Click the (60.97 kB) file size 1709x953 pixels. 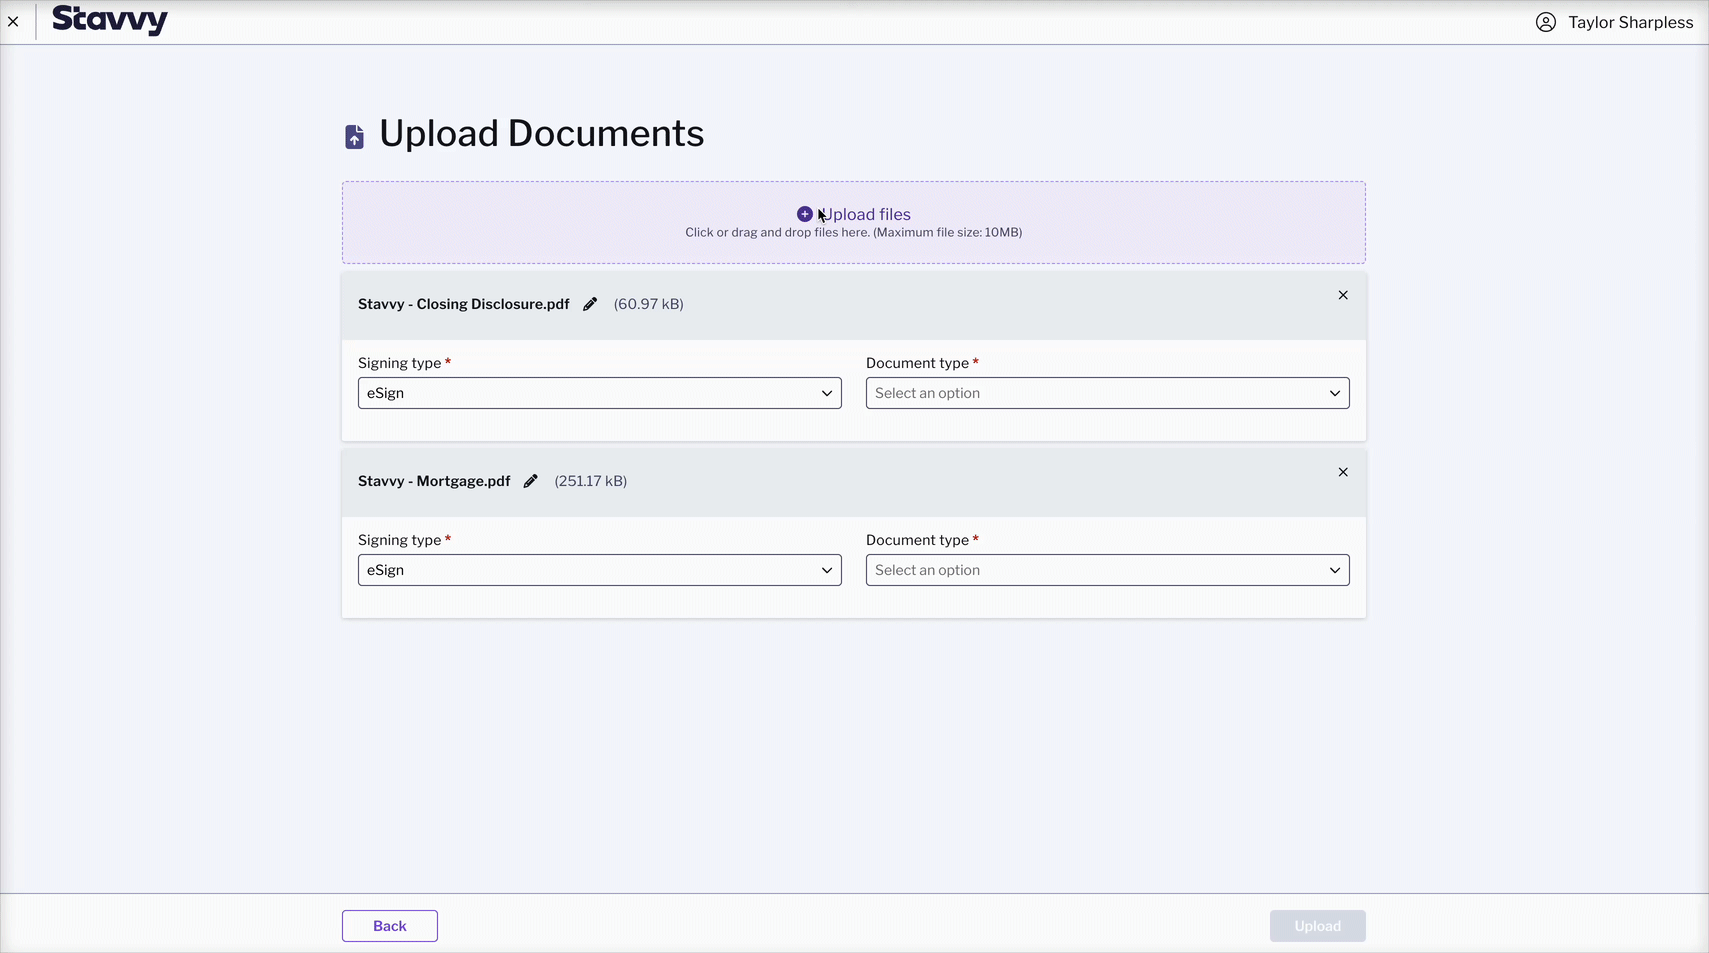pyautogui.click(x=648, y=304)
